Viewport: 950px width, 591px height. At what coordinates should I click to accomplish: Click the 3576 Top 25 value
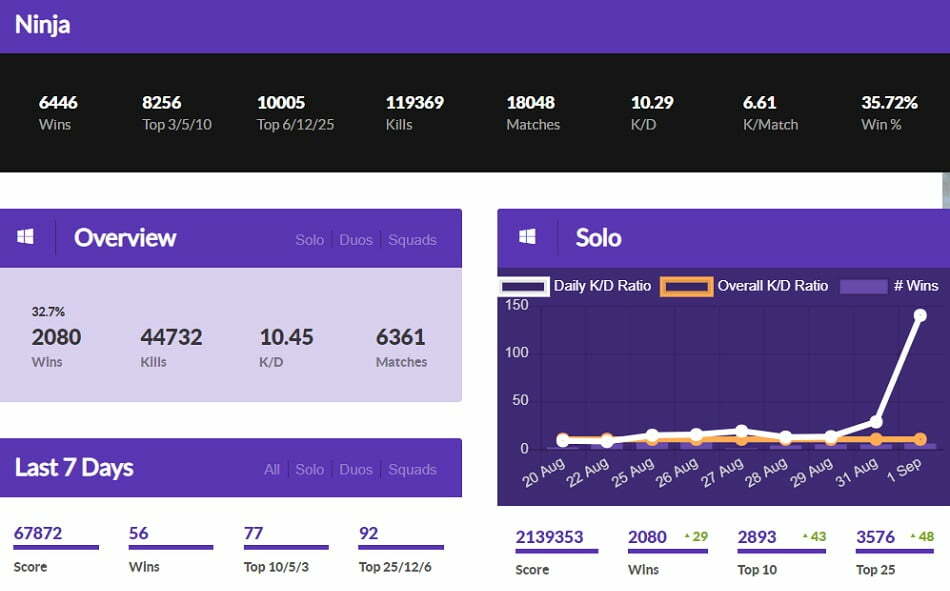click(x=875, y=537)
